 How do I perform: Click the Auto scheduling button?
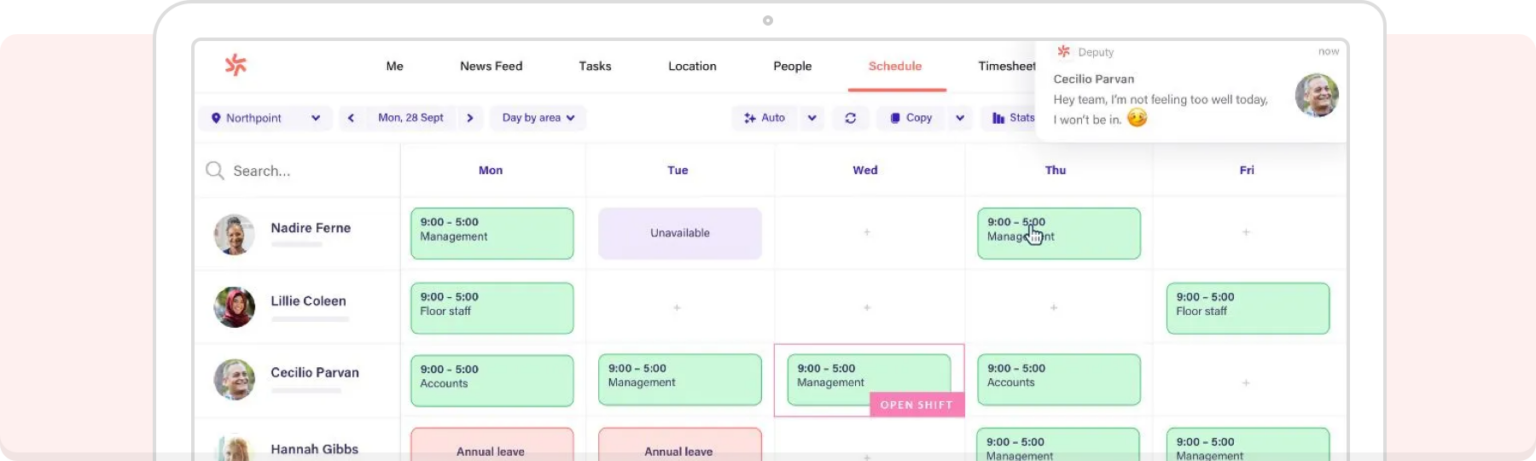[765, 118]
